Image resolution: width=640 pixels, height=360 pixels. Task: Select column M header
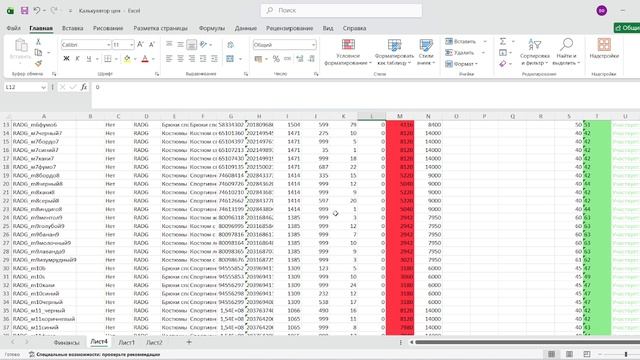click(x=400, y=116)
